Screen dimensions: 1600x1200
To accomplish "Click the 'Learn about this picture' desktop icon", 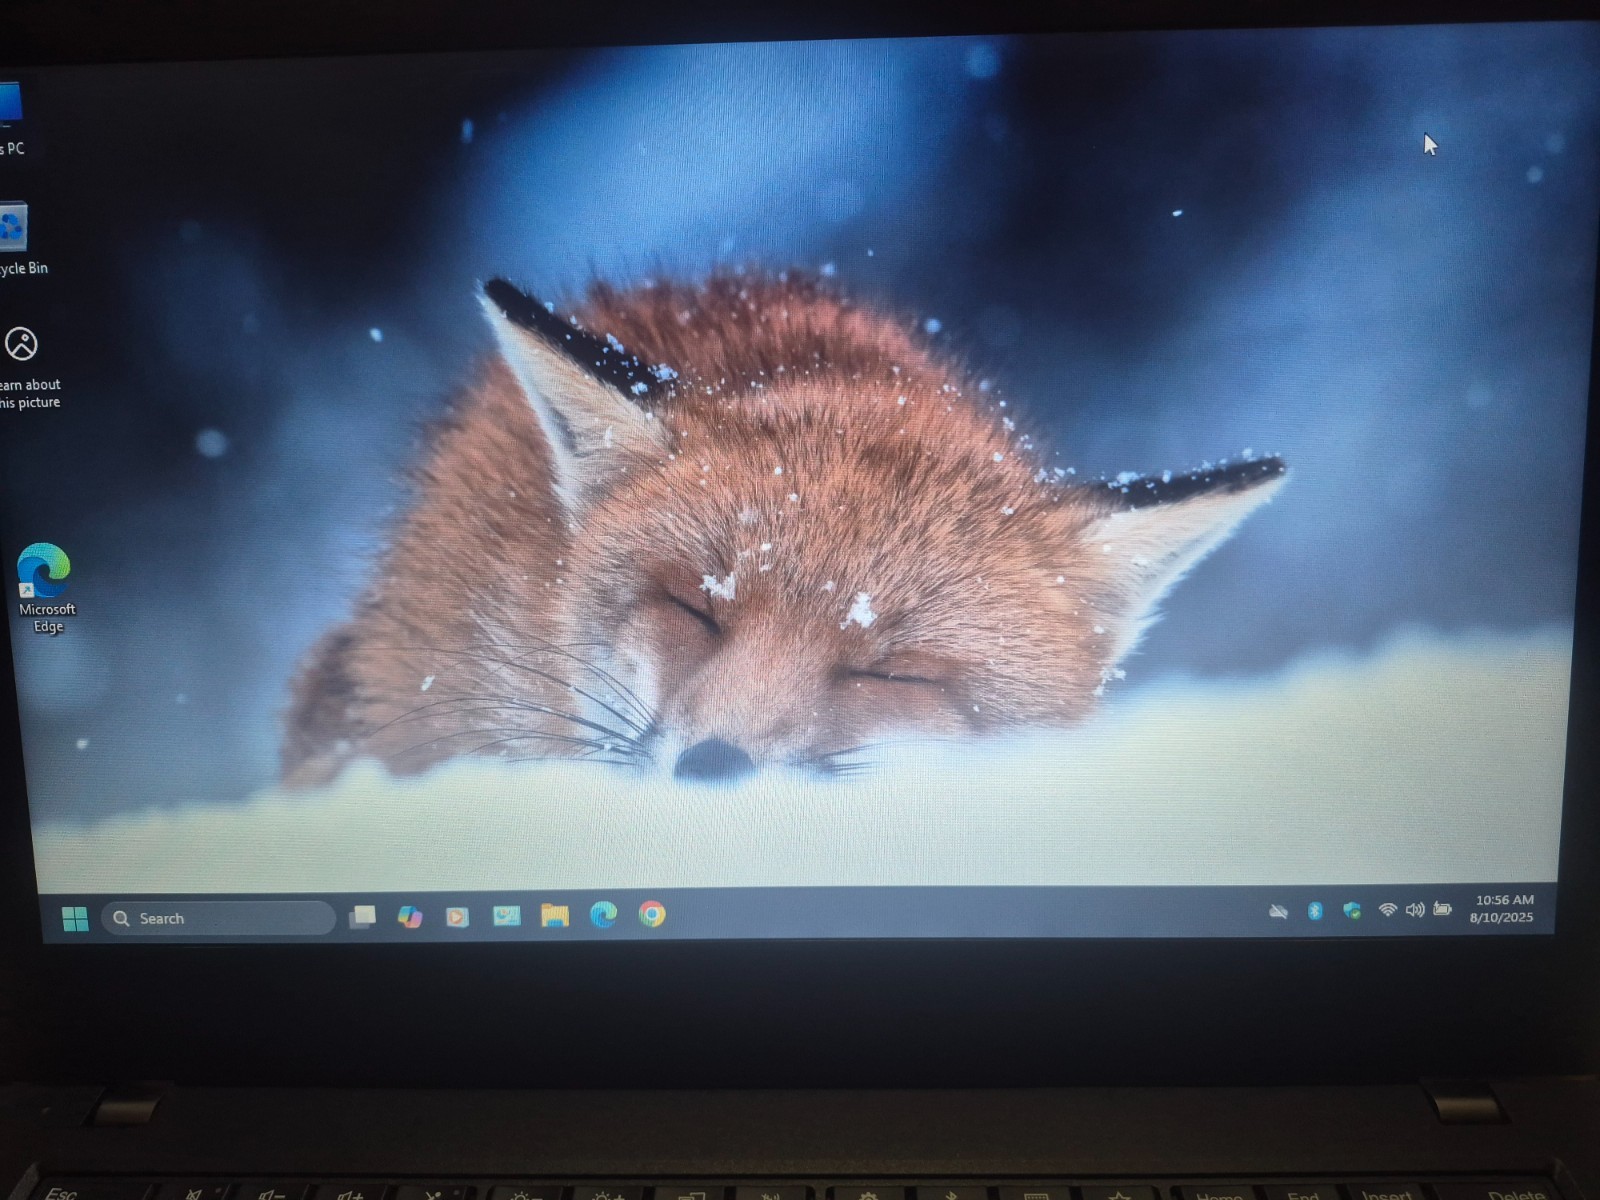I will (28, 368).
